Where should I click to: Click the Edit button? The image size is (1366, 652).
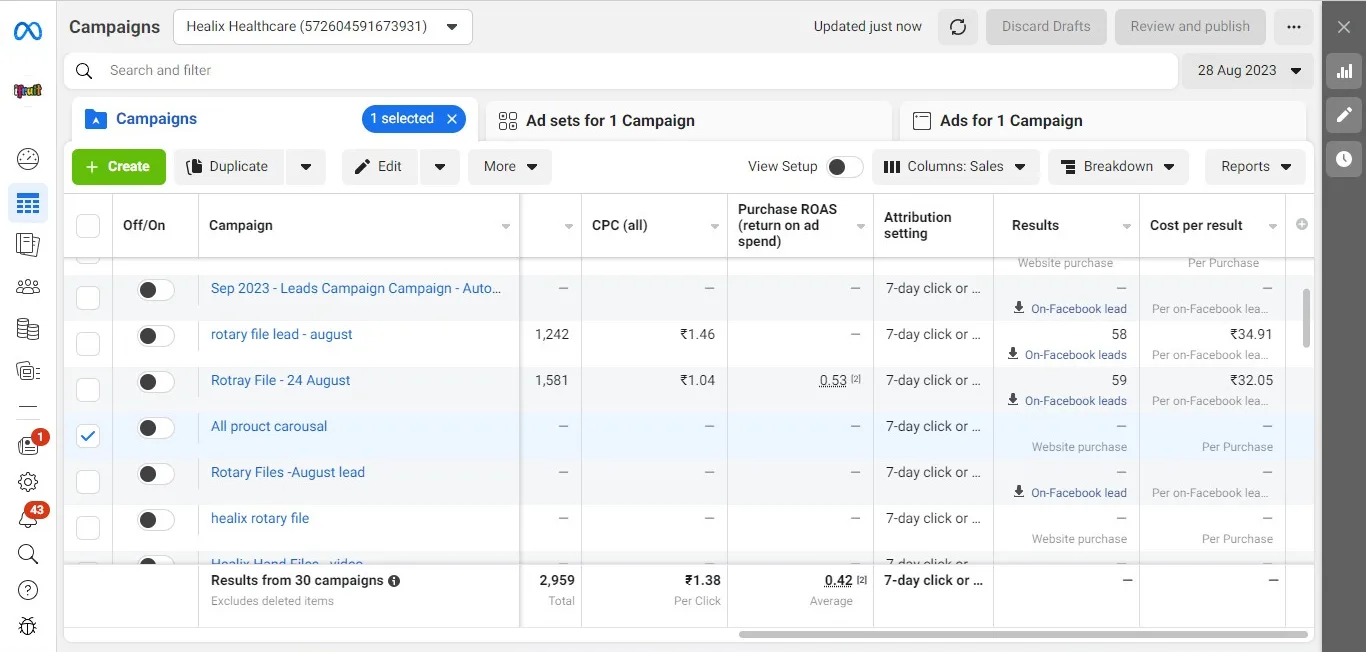point(381,167)
